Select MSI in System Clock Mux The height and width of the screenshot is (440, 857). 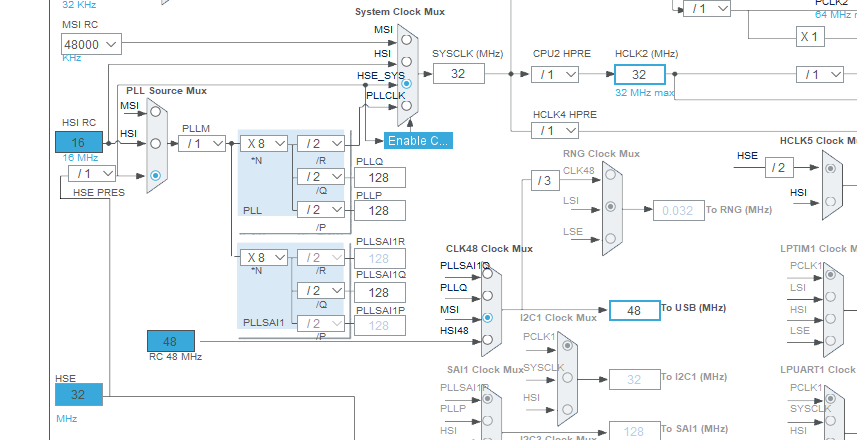point(406,39)
